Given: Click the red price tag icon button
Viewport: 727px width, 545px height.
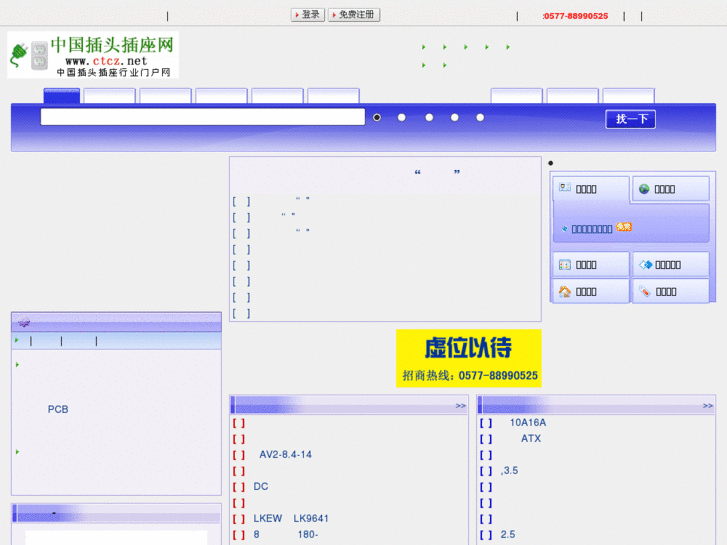Looking at the screenshot, I should pos(644,291).
